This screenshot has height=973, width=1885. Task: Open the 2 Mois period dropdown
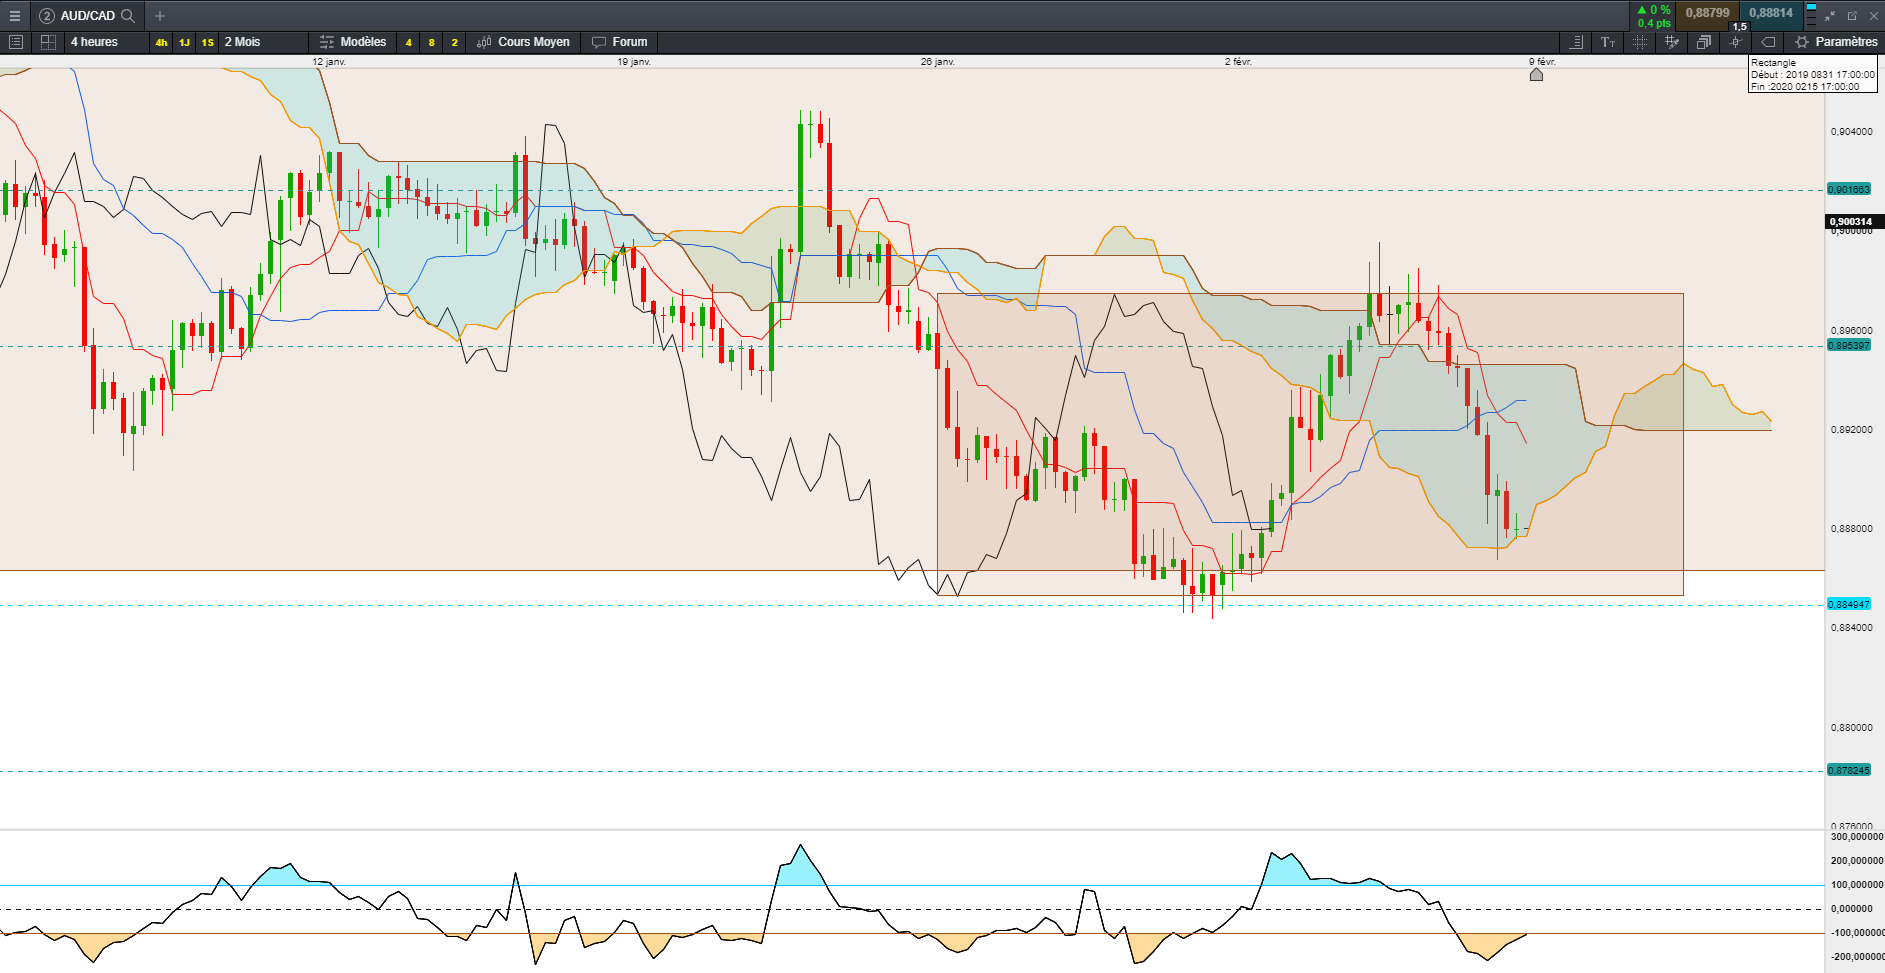264,42
